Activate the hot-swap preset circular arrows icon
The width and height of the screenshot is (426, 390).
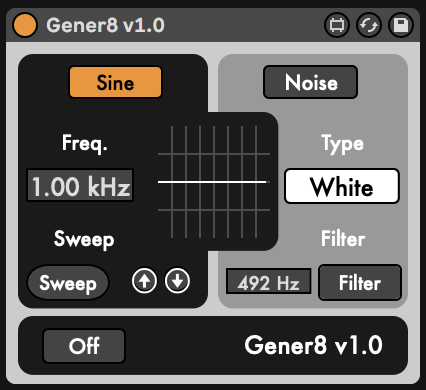(x=369, y=25)
